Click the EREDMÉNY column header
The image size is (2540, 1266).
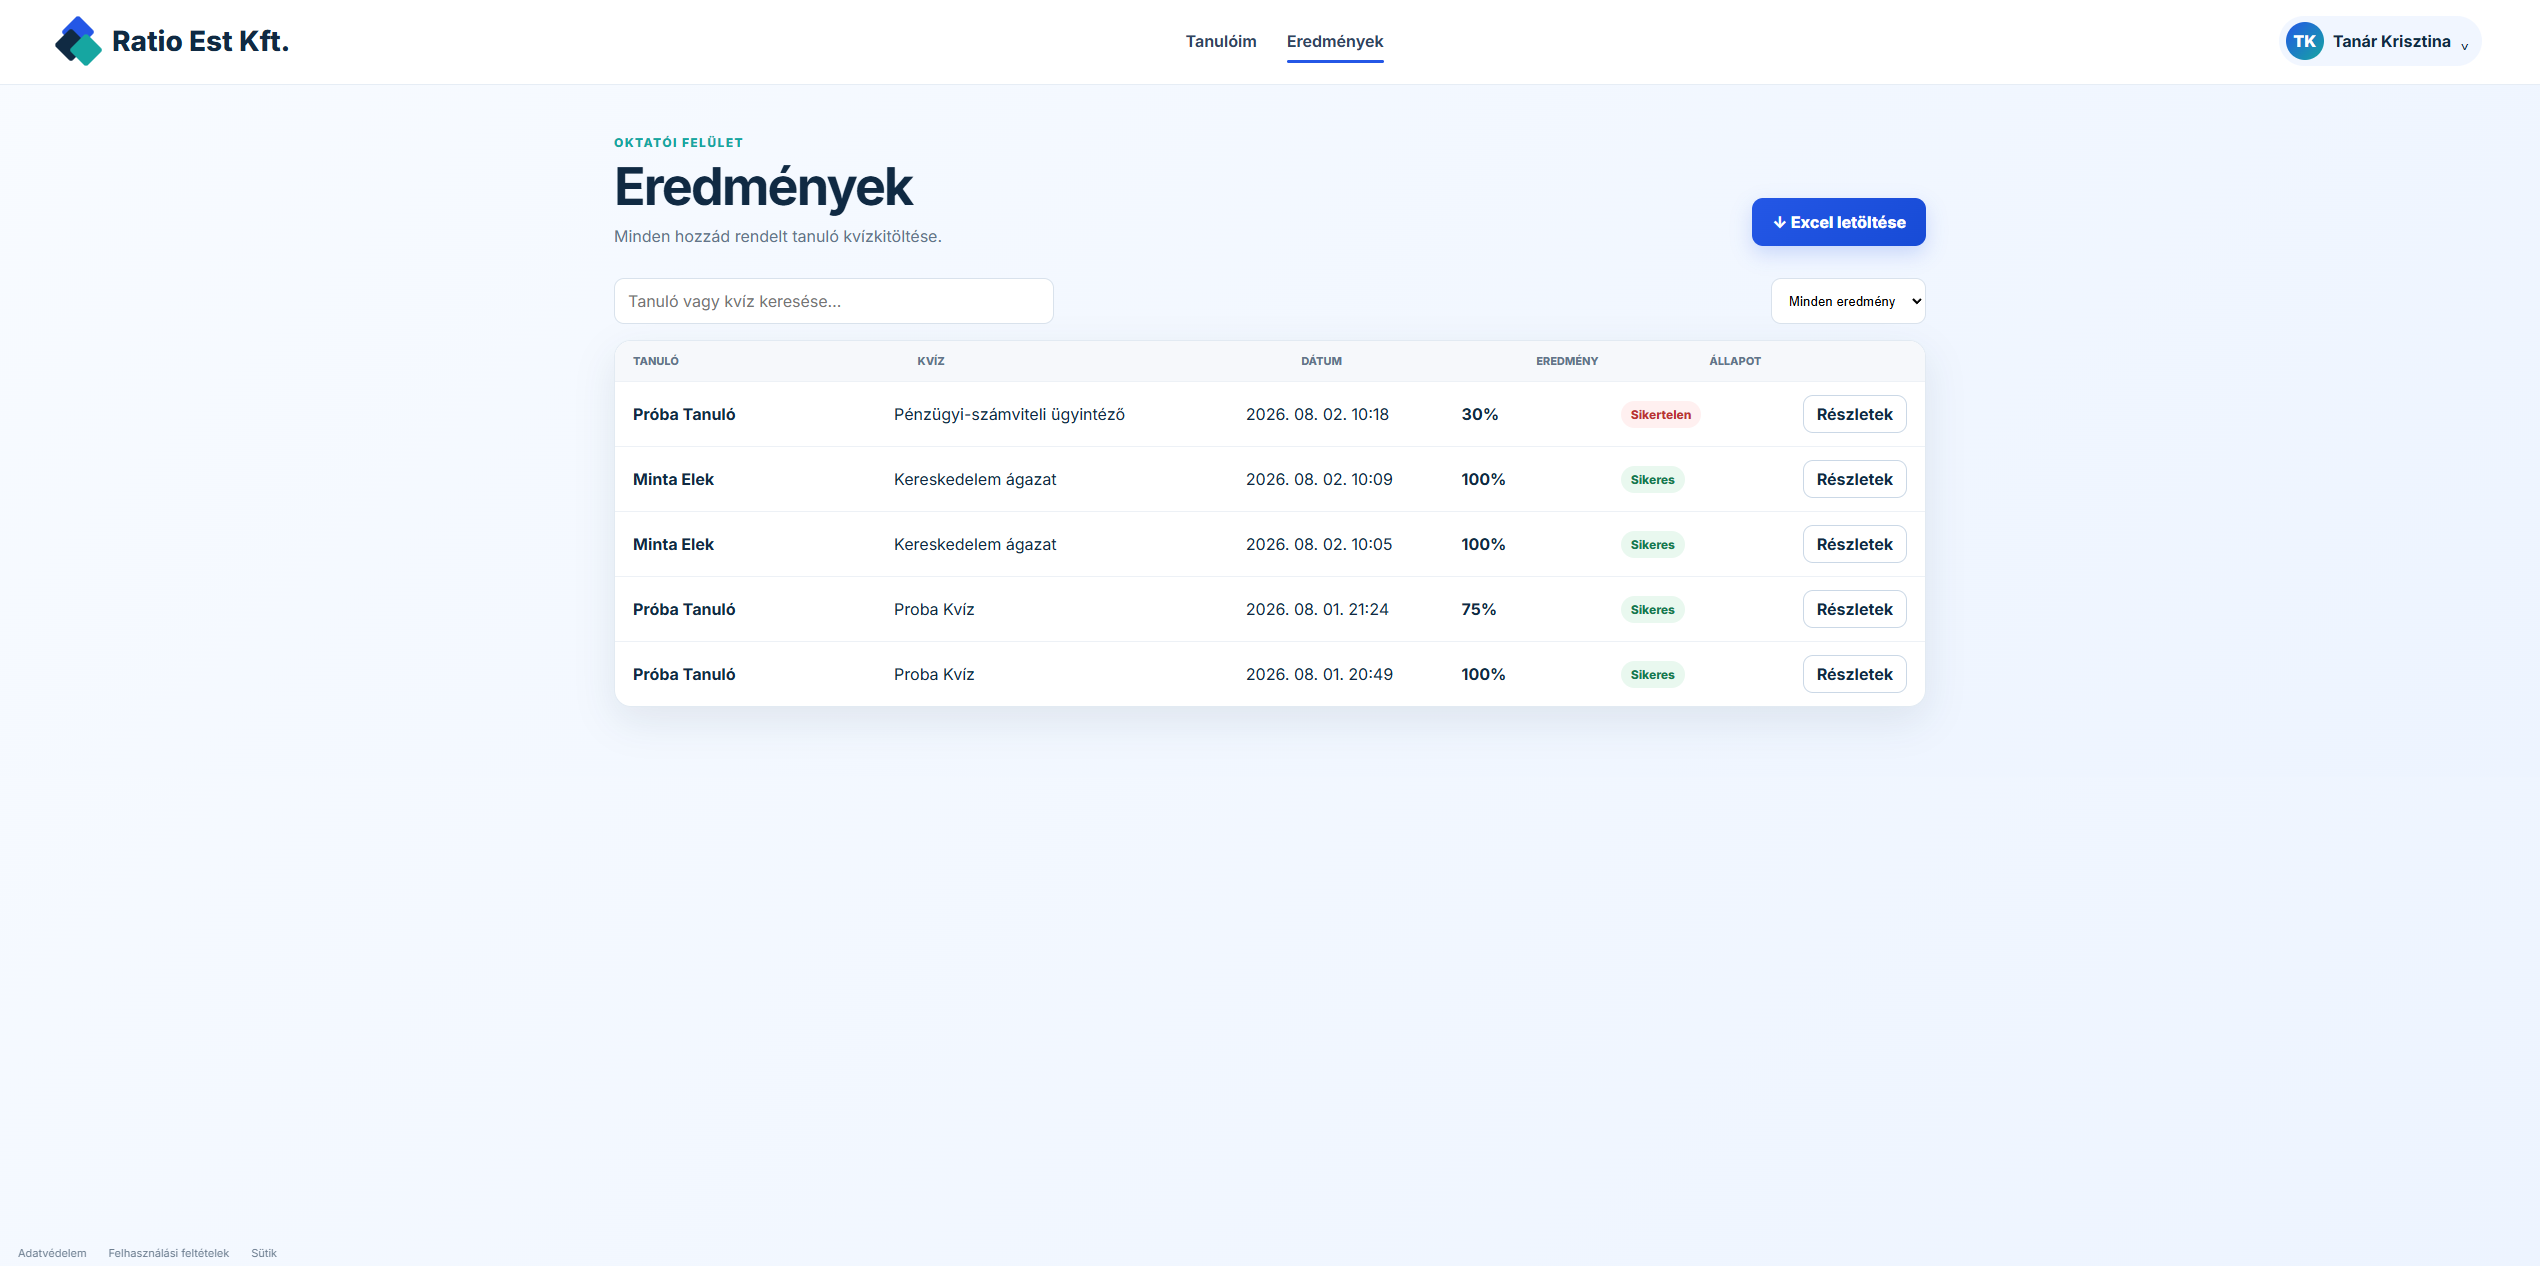pyautogui.click(x=1567, y=361)
